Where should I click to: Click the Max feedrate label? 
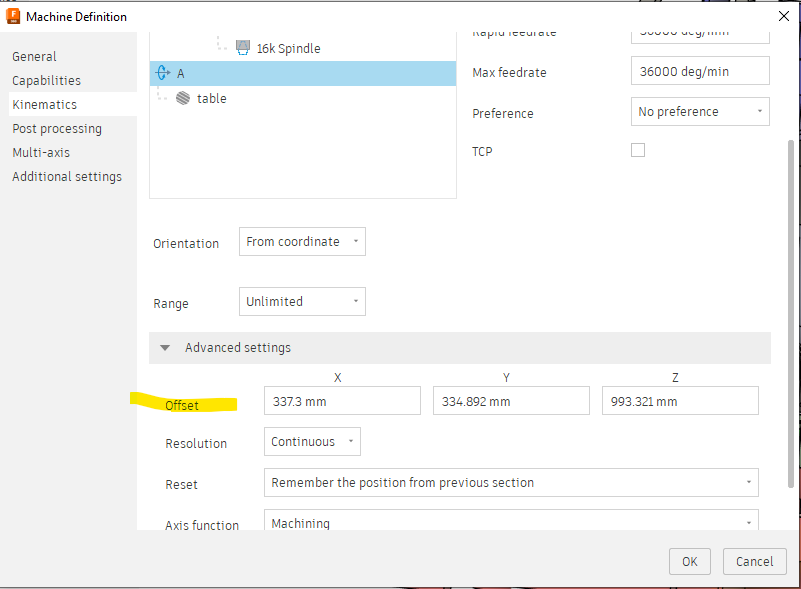pyautogui.click(x=509, y=73)
